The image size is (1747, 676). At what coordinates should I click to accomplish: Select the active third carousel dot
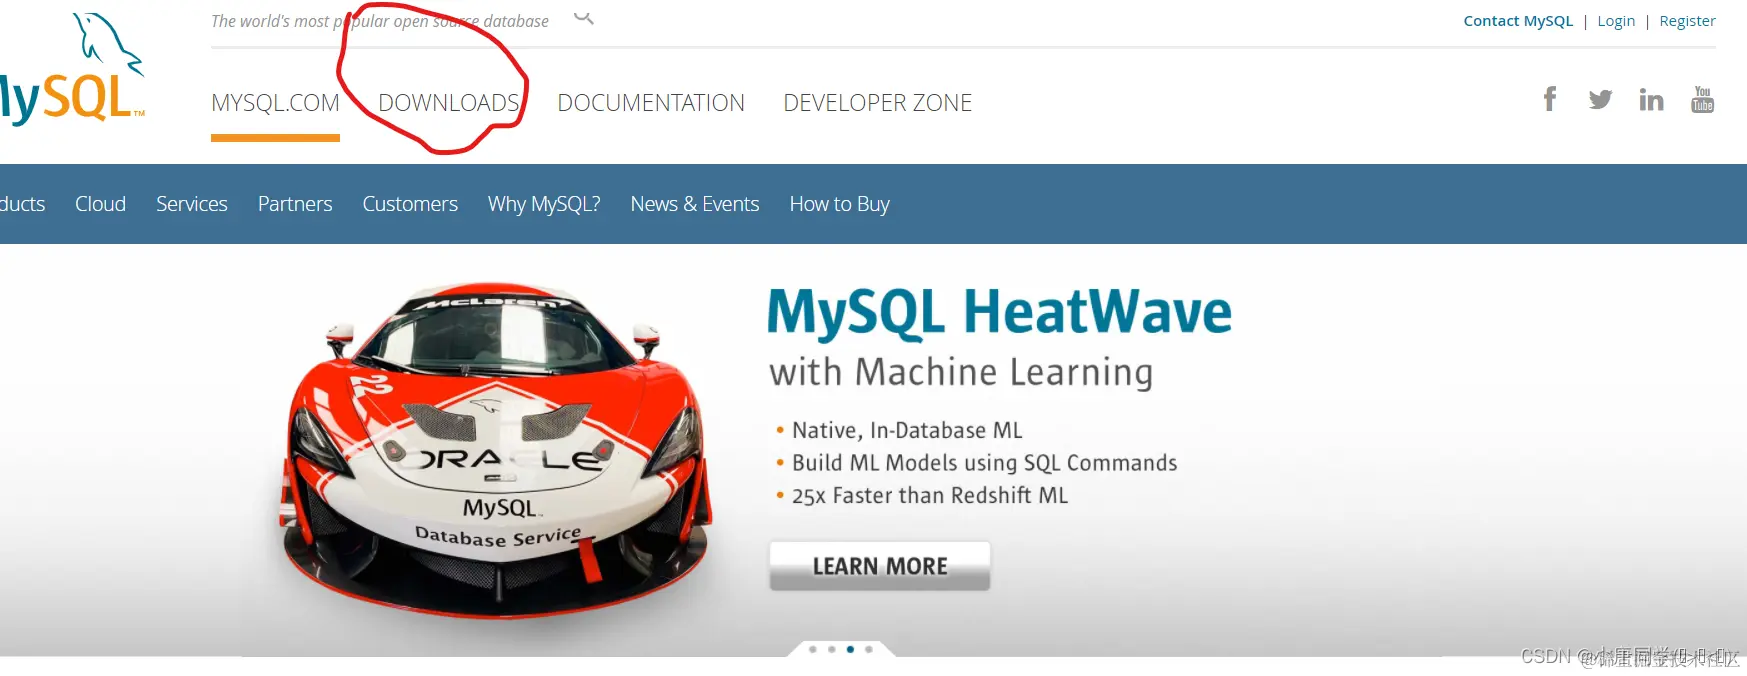click(850, 649)
